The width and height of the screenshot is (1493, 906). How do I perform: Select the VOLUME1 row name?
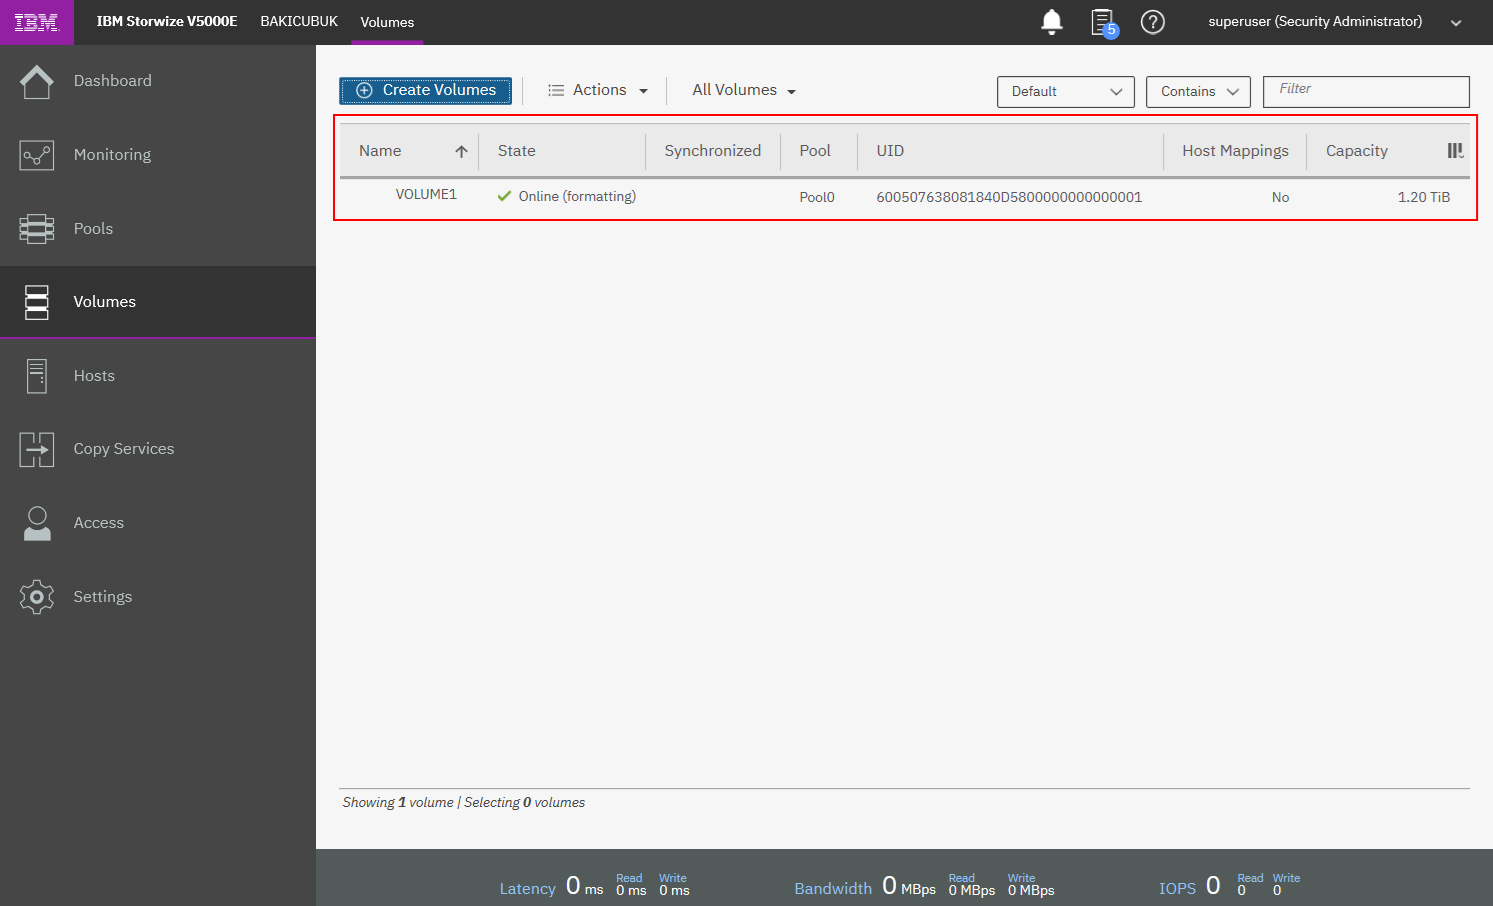point(426,194)
